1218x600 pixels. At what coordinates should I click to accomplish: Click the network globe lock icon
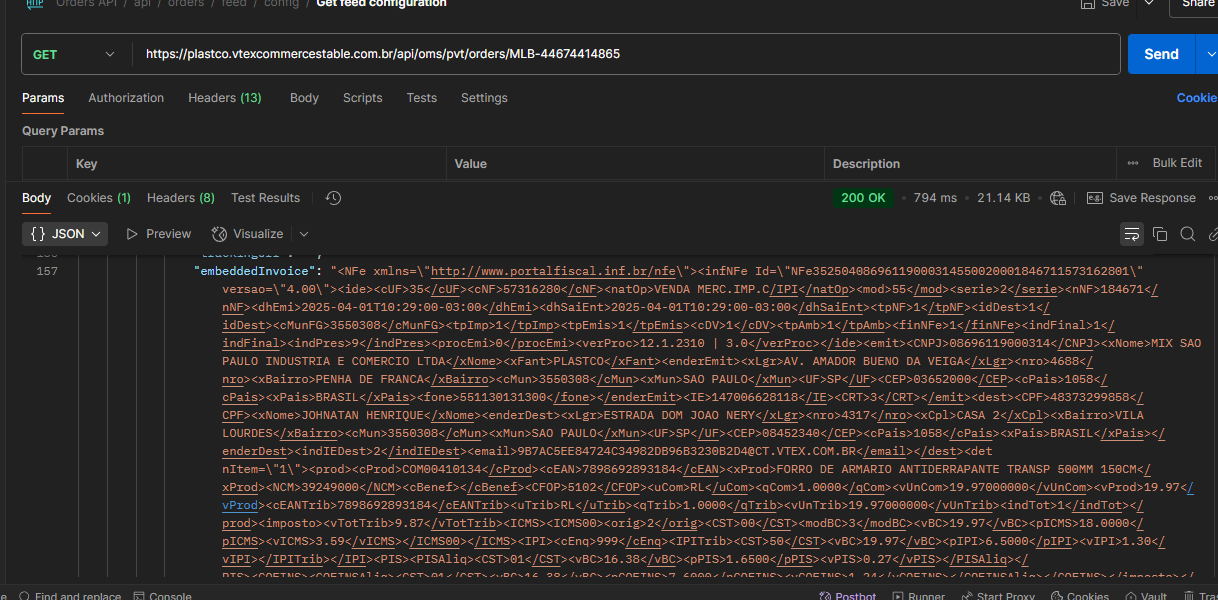[1058, 198]
